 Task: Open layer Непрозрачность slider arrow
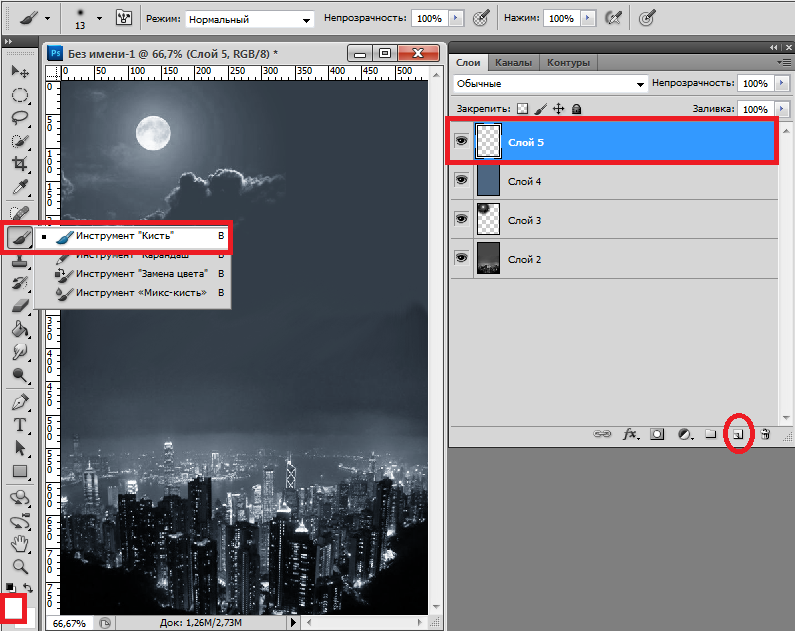click(782, 83)
